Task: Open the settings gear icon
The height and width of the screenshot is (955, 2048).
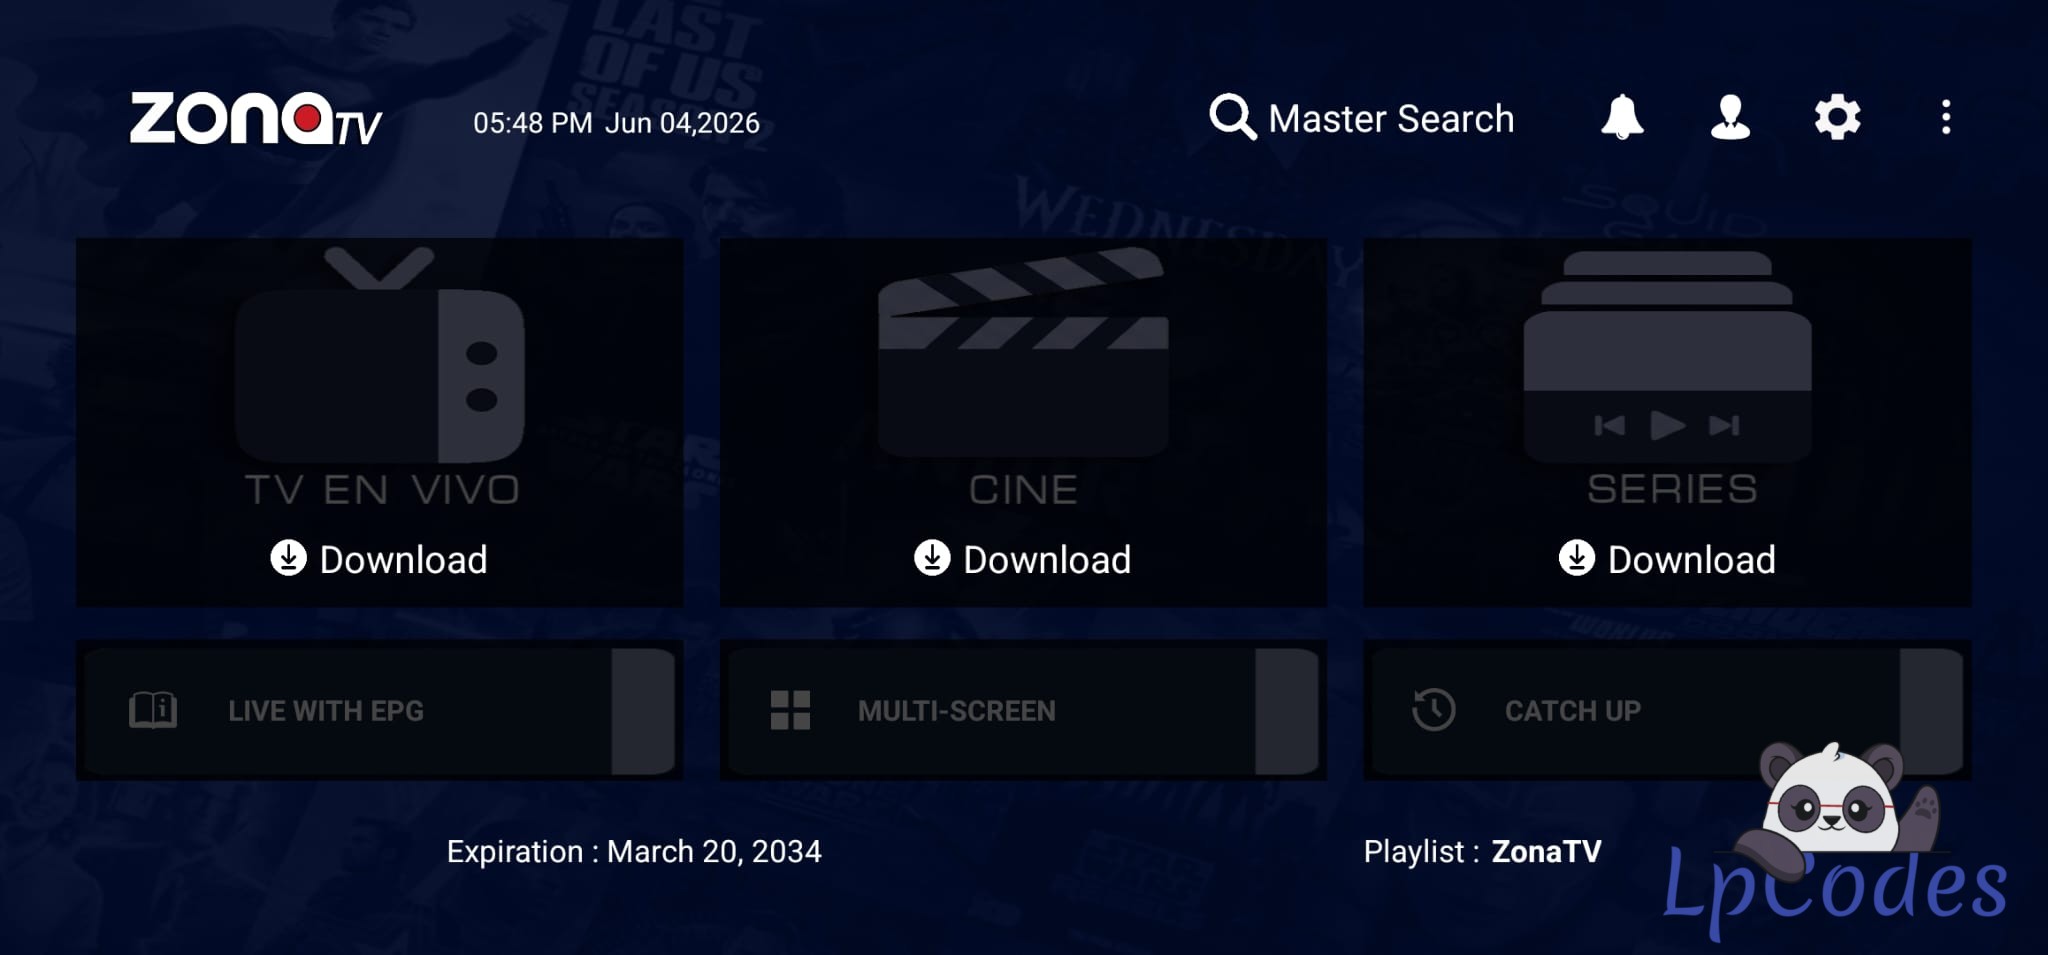Action: (1838, 118)
